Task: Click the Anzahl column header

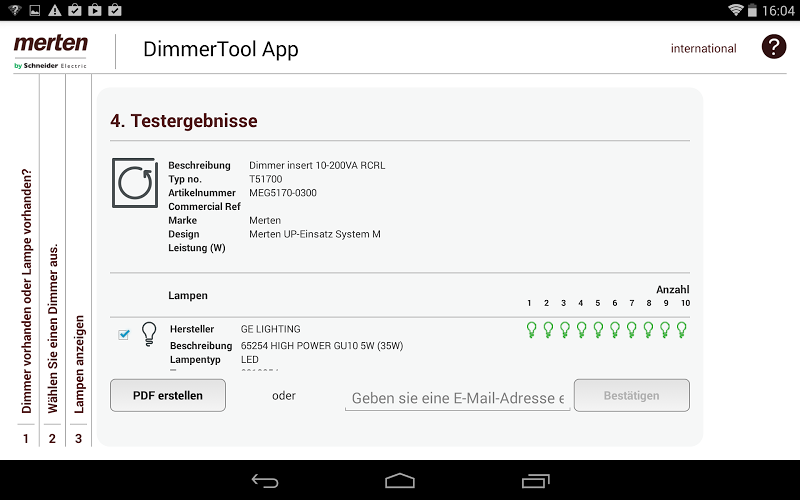Action: [672, 289]
